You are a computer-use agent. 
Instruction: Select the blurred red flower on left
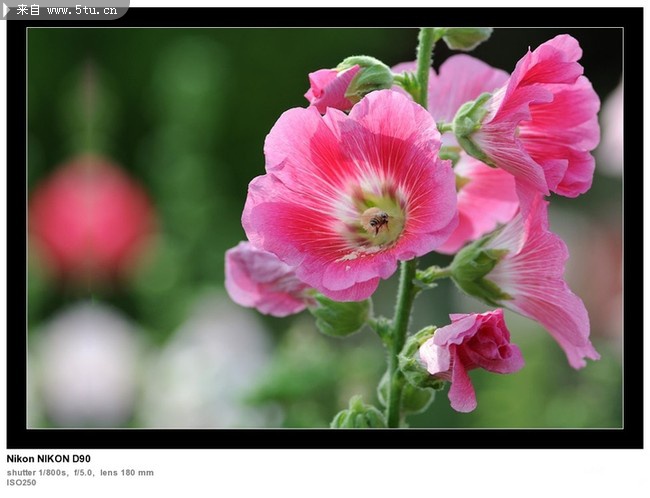coord(90,215)
